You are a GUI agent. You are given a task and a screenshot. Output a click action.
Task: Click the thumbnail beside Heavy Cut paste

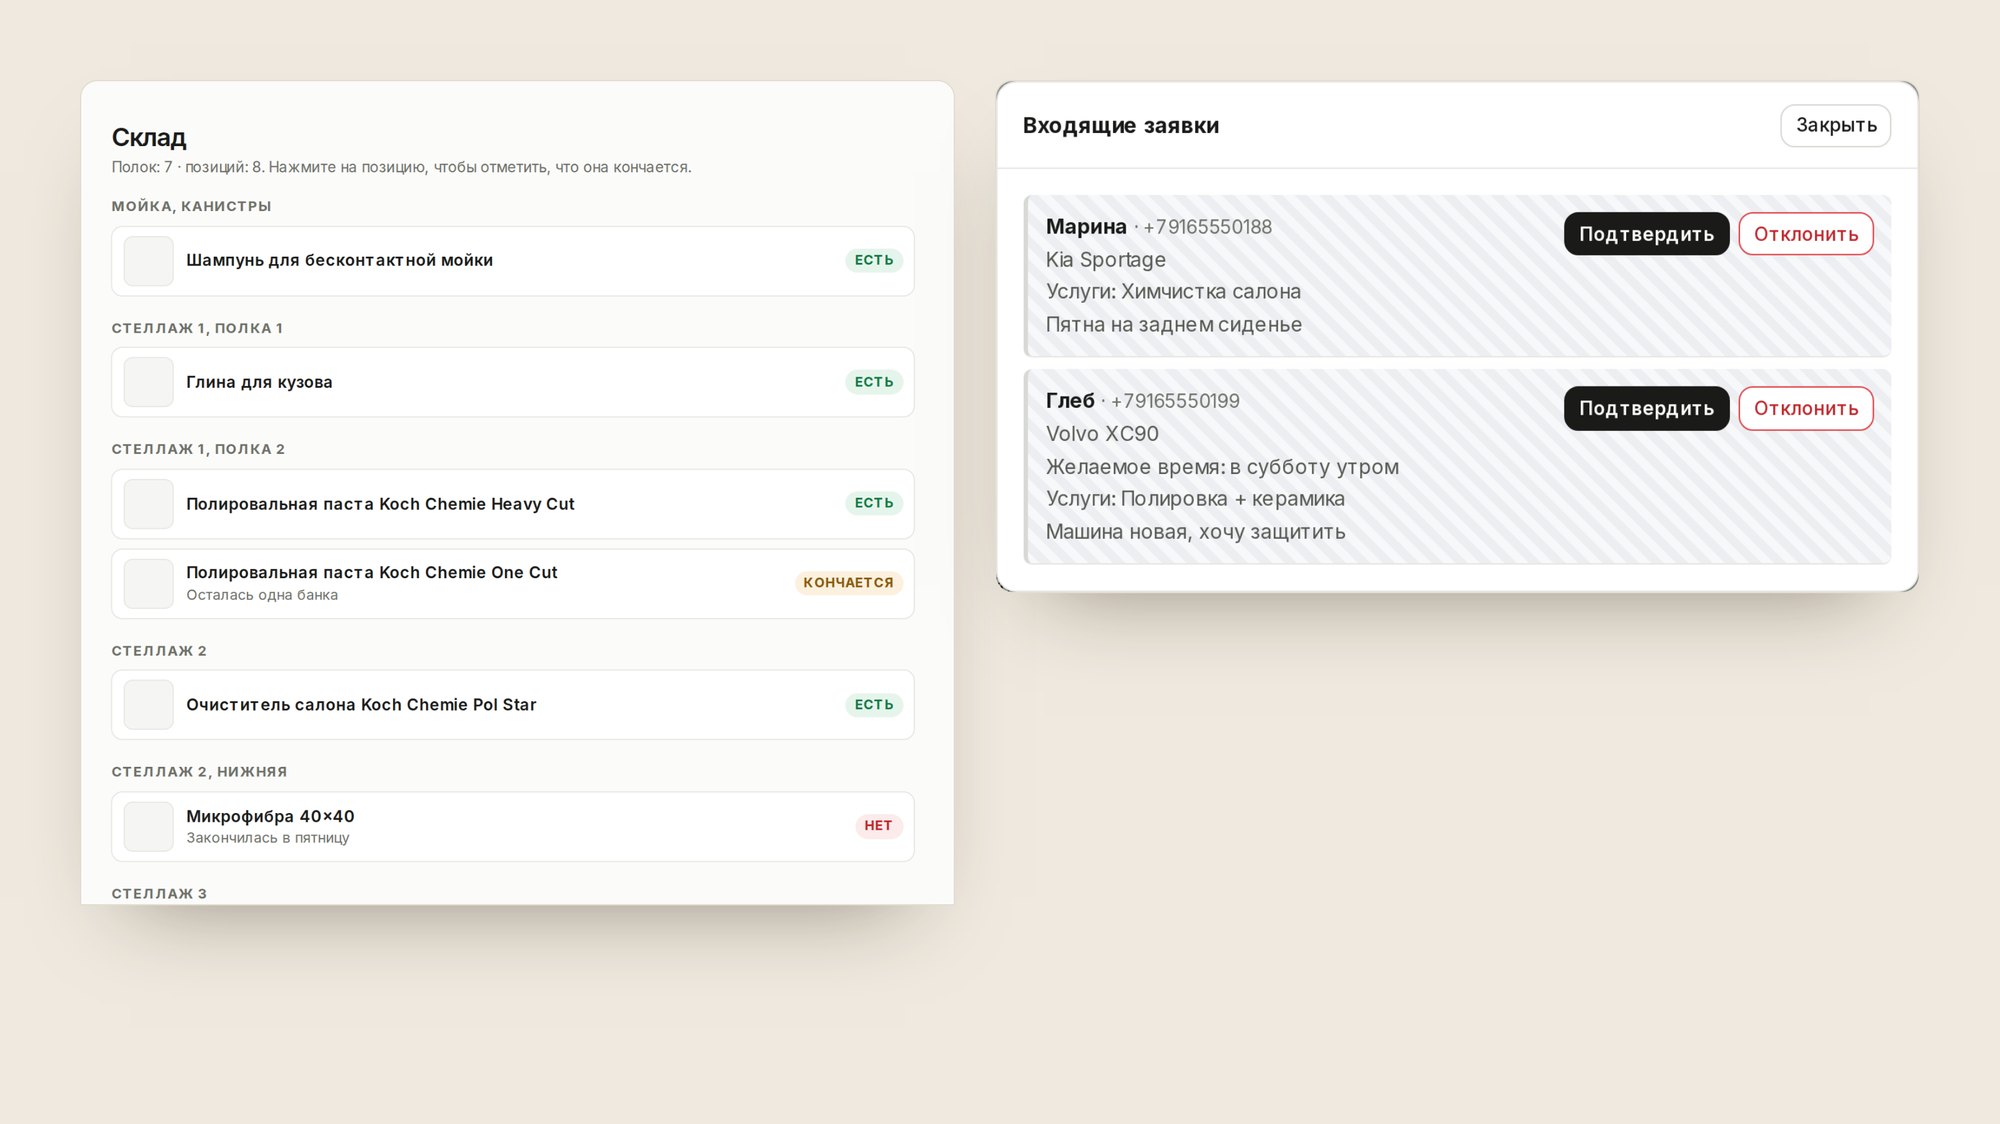[148, 504]
